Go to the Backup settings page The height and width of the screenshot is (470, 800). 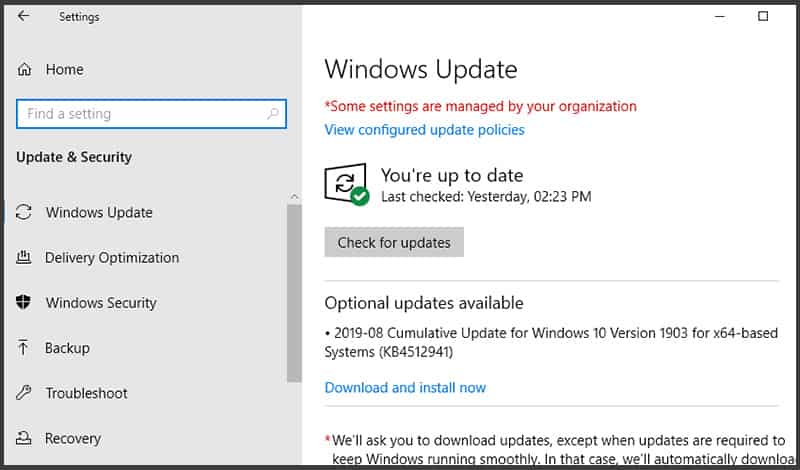pyautogui.click(x=67, y=348)
